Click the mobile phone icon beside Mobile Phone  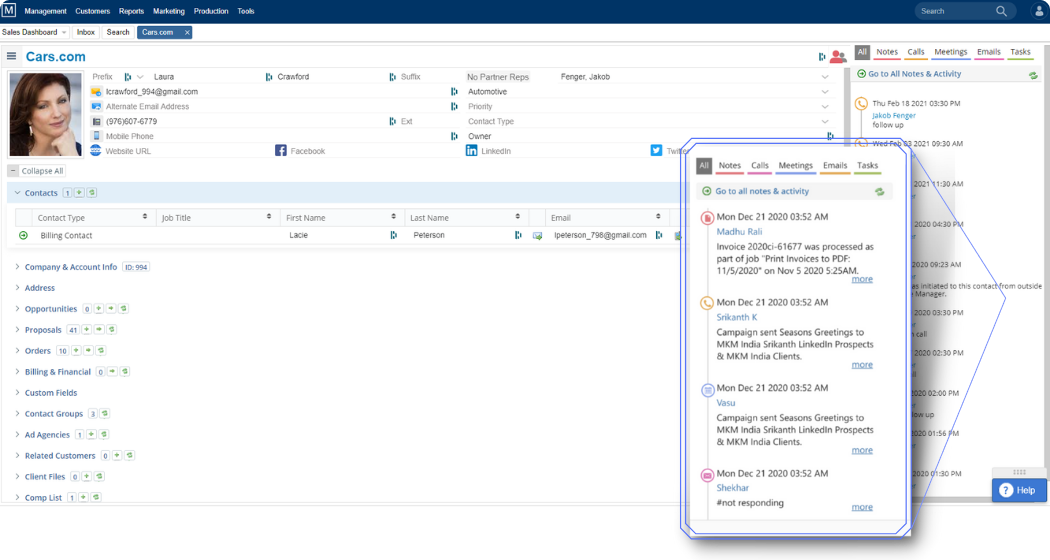click(96, 136)
